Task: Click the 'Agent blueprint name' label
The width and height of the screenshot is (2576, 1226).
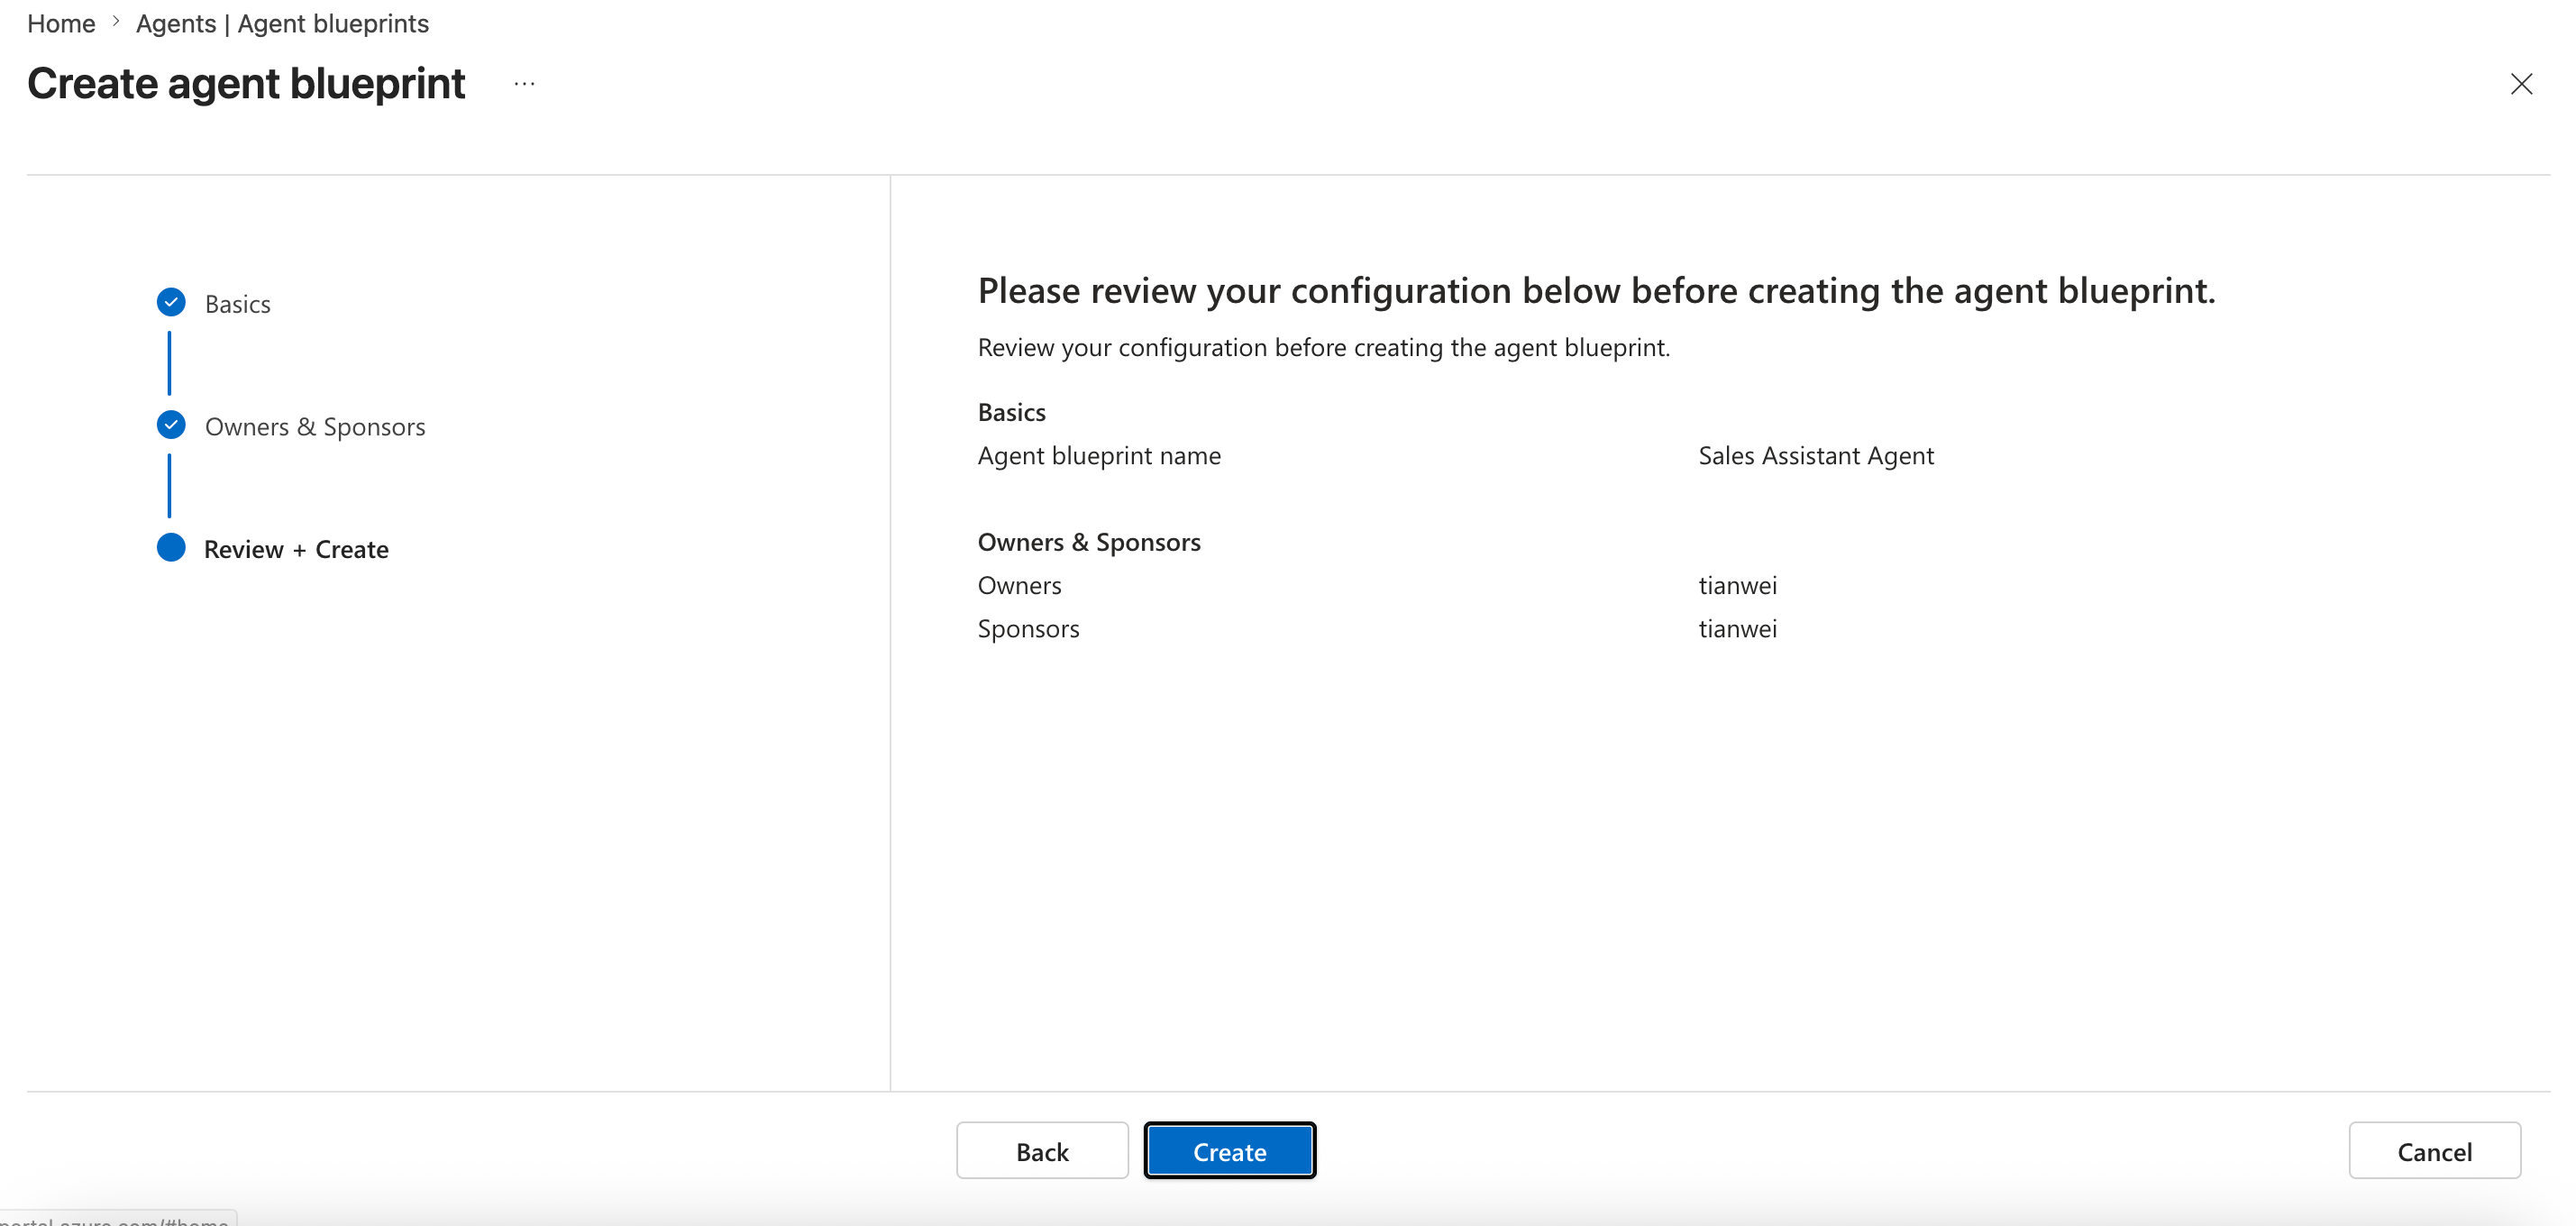Action: [x=1099, y=456]
